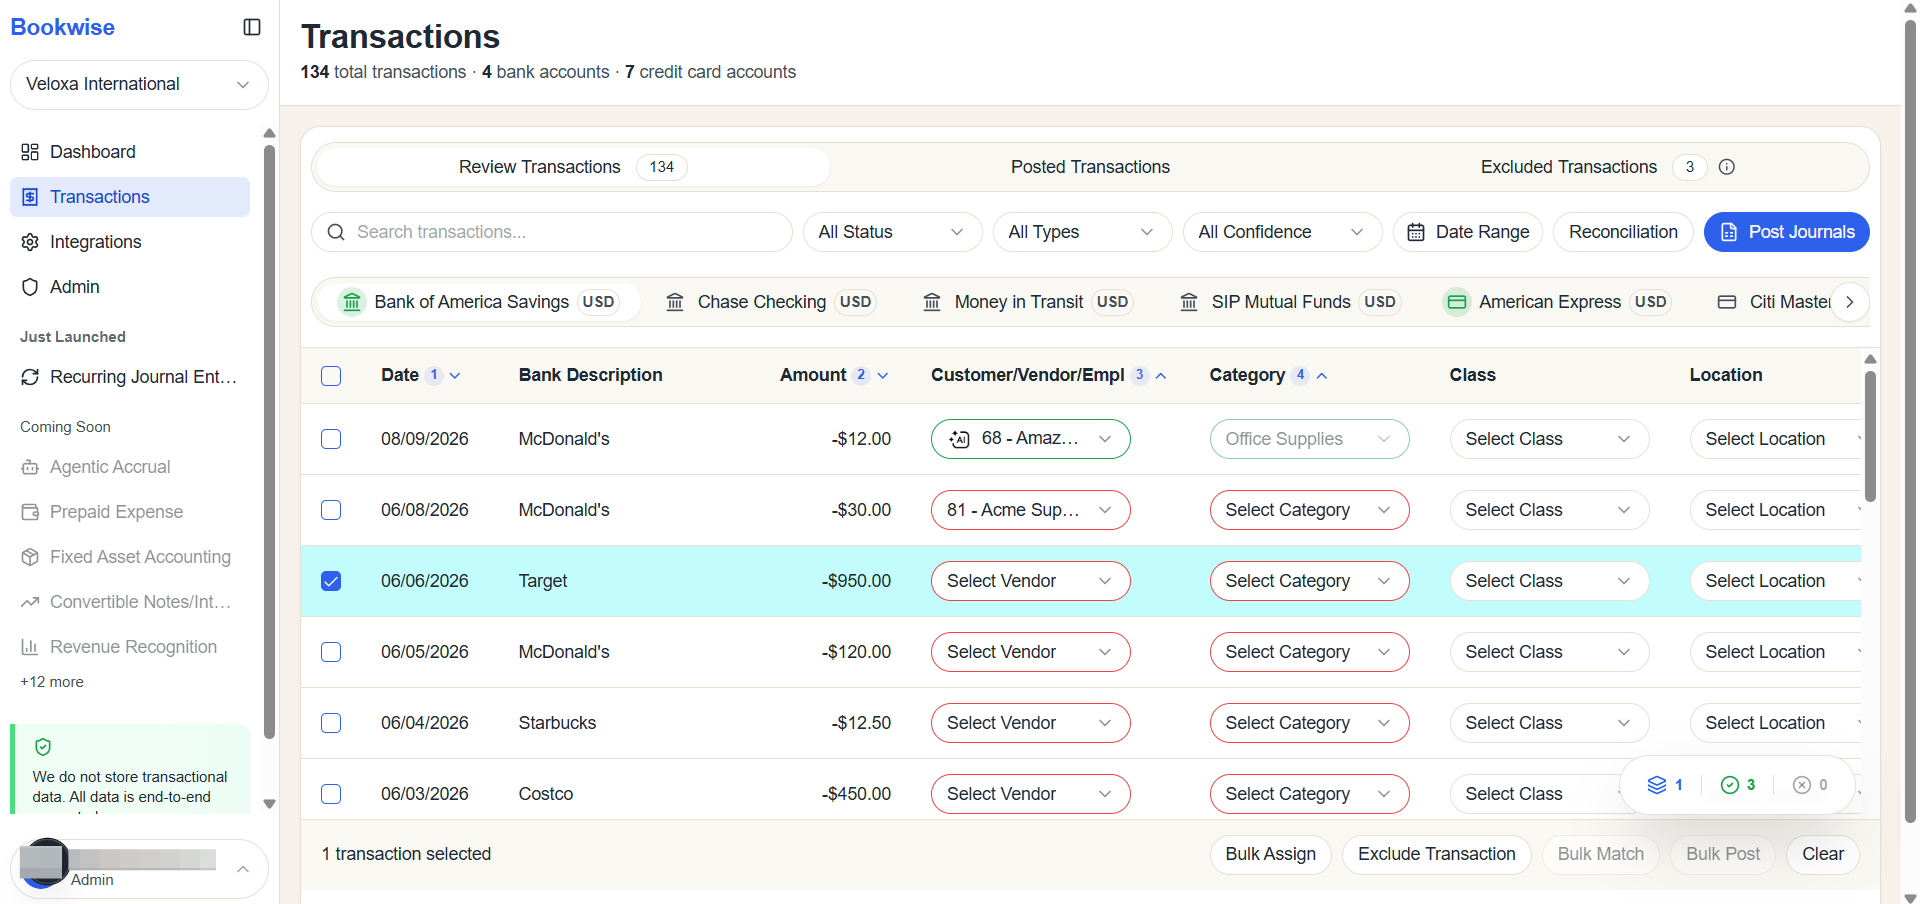Click the AI icon in the 68 - Amaz vendor field
Image resolution: width=1920 pixels, height=904 pixels.
[x=960, y=439]
